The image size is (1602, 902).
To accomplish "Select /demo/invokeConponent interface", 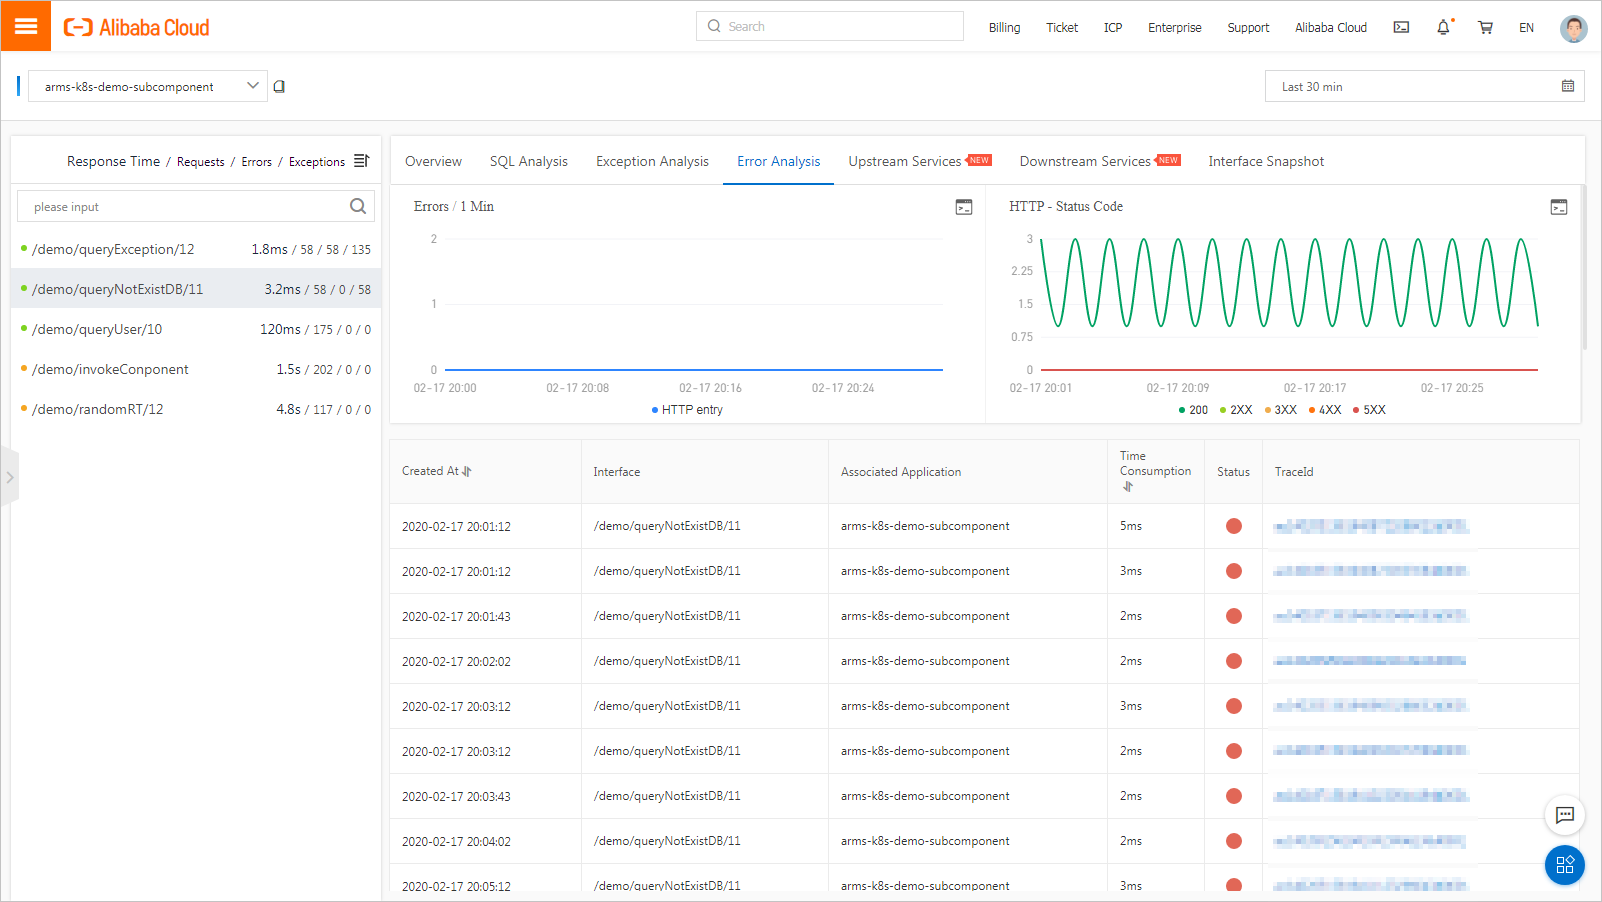I will click(x=196, y=369).
